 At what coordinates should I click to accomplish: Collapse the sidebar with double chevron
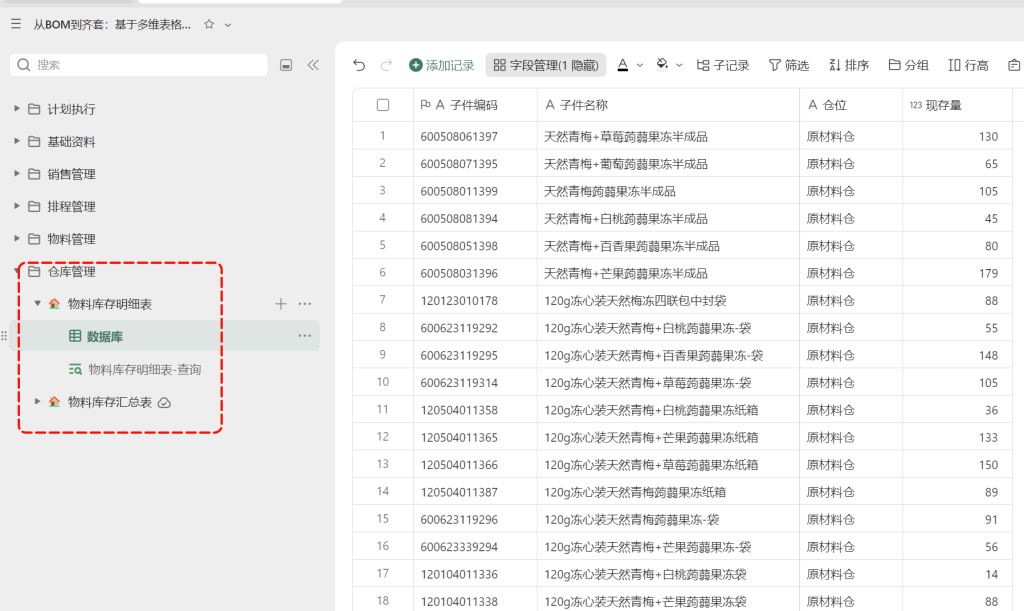pyautogui.click(x=313, y=65)
